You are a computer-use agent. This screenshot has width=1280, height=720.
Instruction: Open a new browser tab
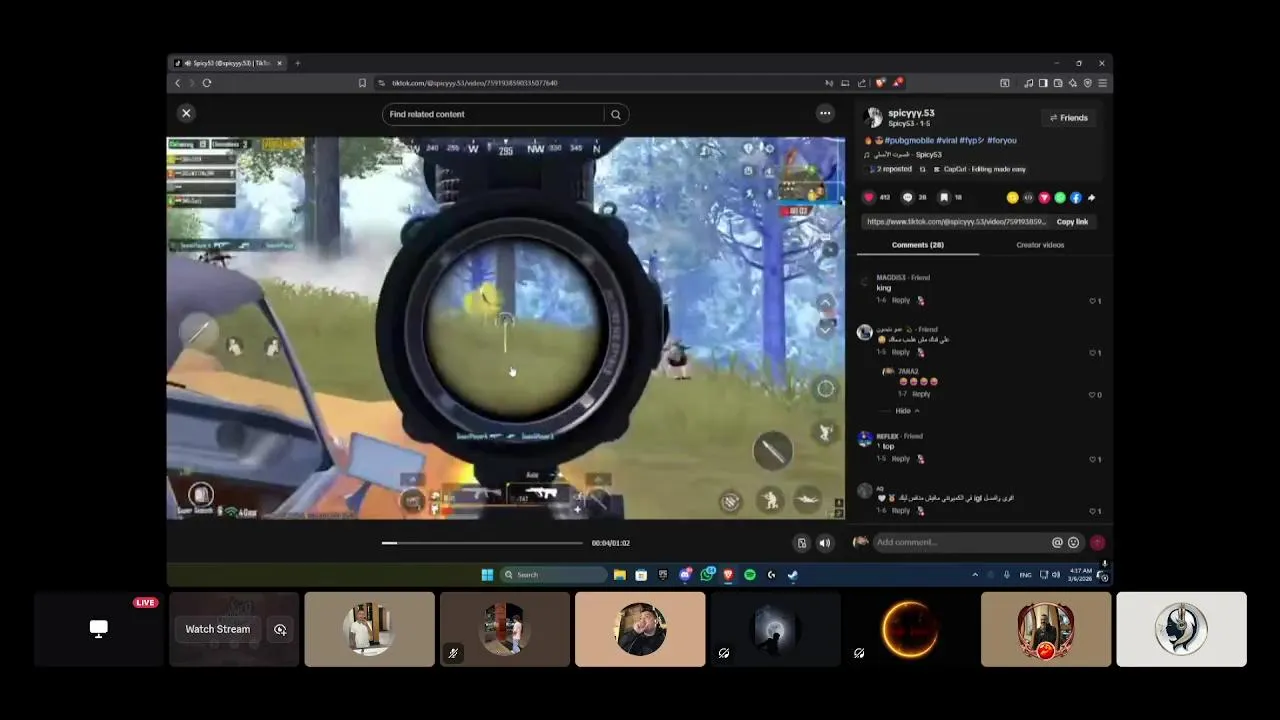pos(297,63)
